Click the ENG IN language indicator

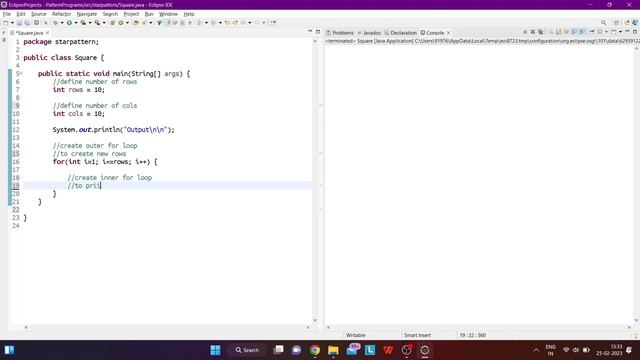pyautogui.click(x=550, y=350)
